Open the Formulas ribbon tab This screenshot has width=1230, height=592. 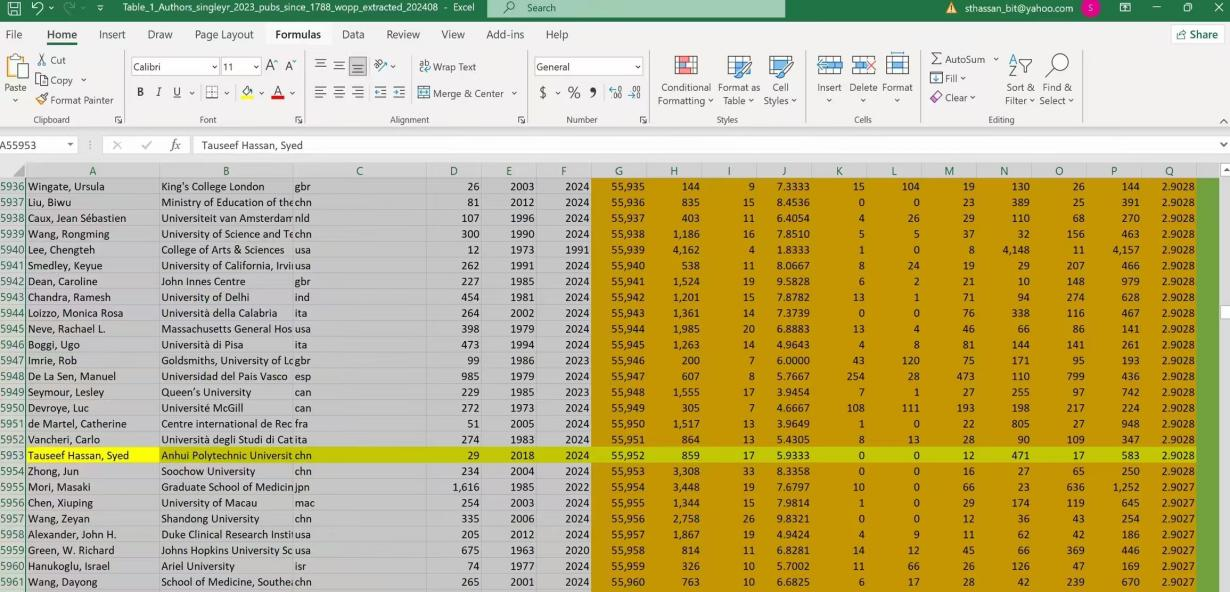tap(298, 35)
